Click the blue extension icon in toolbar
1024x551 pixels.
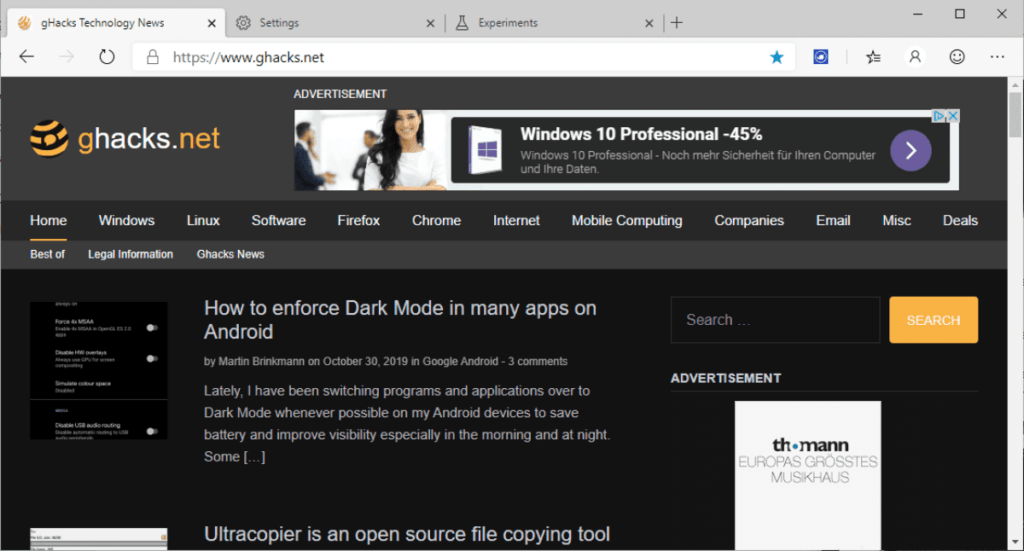click(821, 57)
